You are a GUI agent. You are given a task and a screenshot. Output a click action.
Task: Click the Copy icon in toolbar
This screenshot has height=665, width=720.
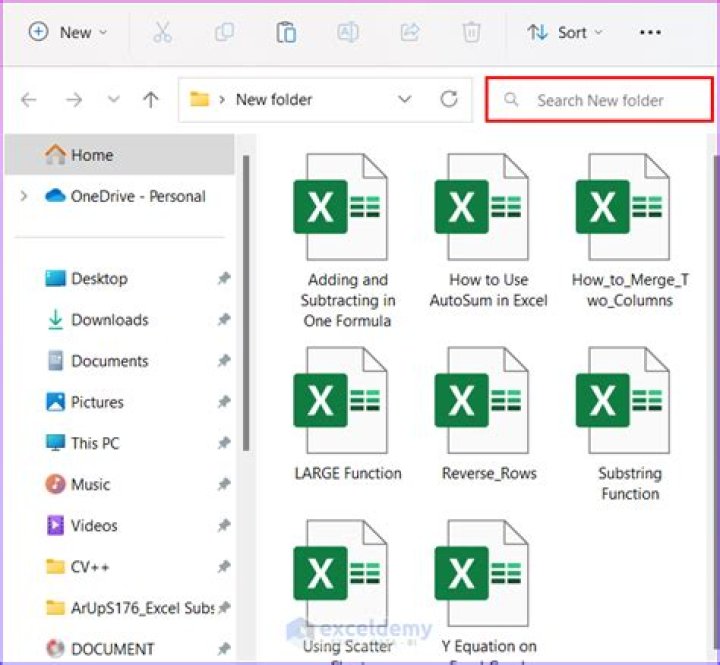pyautogui.click(x=225, y=33)
